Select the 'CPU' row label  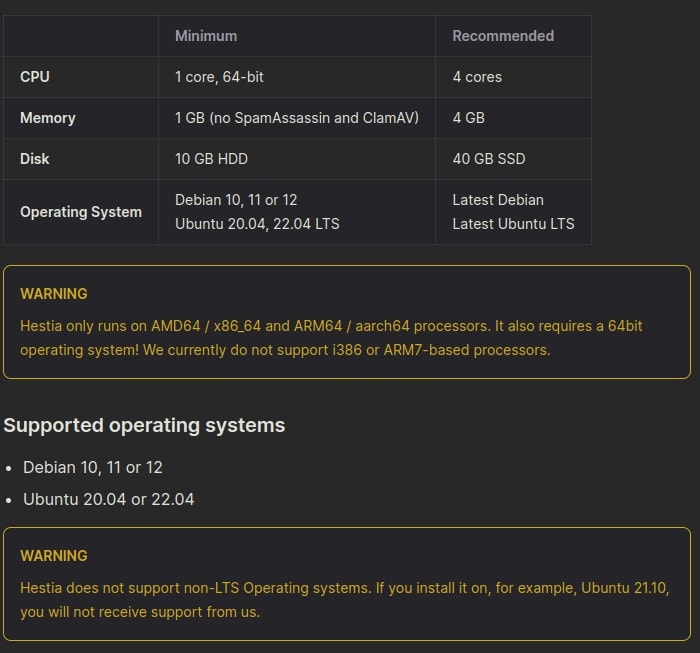click(35, 77)
